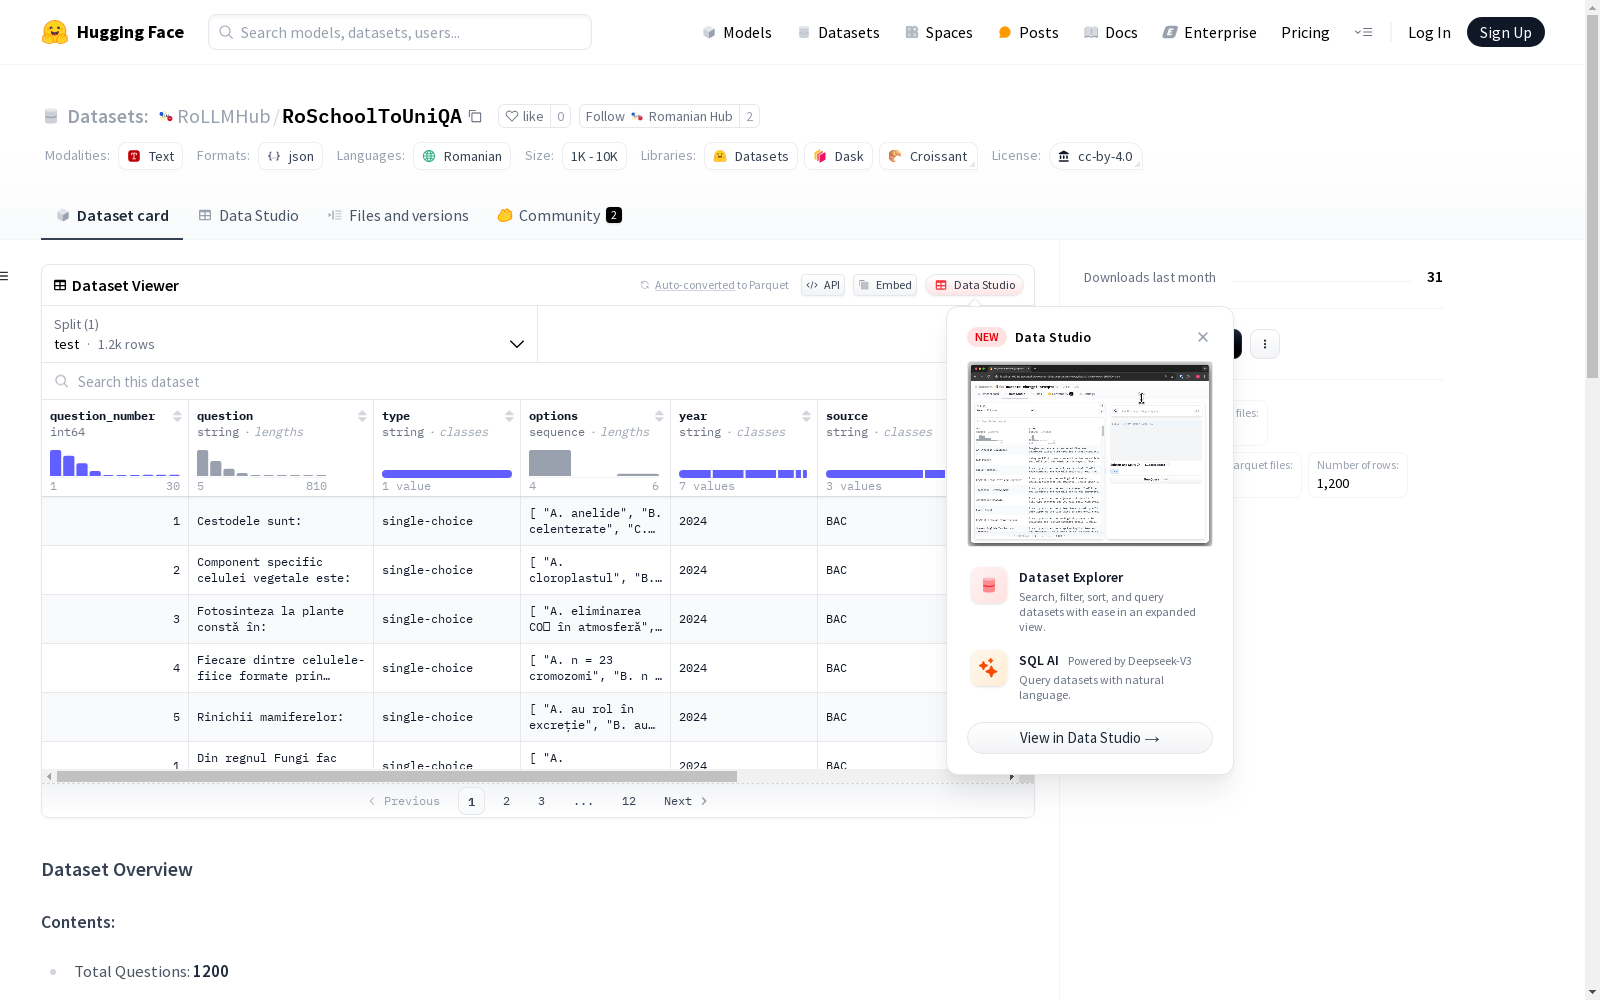1600x1000 pixels.
Task: Select the 1K - 10K size tag
Action: [594, 156]
